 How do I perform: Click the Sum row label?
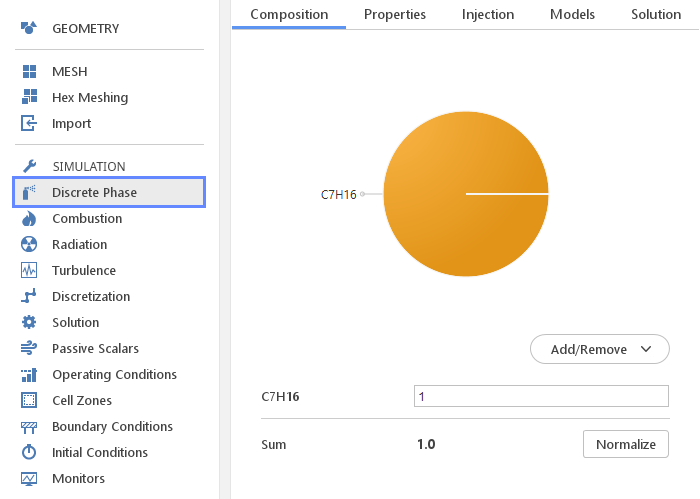274,445
